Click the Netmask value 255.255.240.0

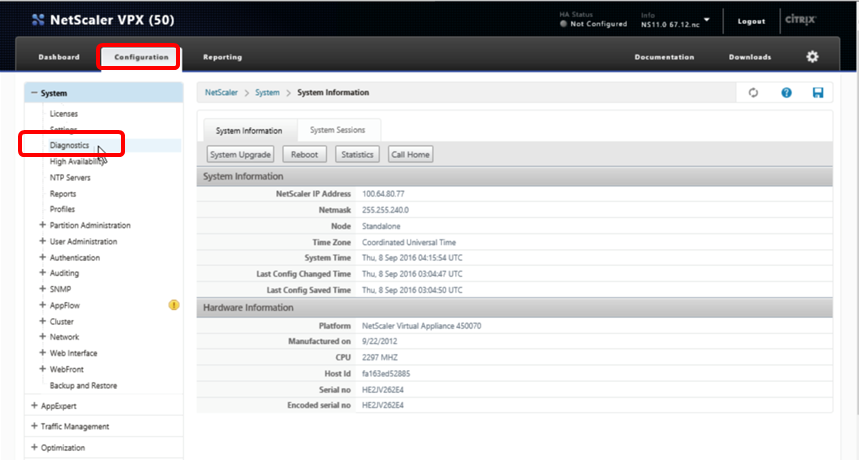pyautogui.click(x=385, y=210)
